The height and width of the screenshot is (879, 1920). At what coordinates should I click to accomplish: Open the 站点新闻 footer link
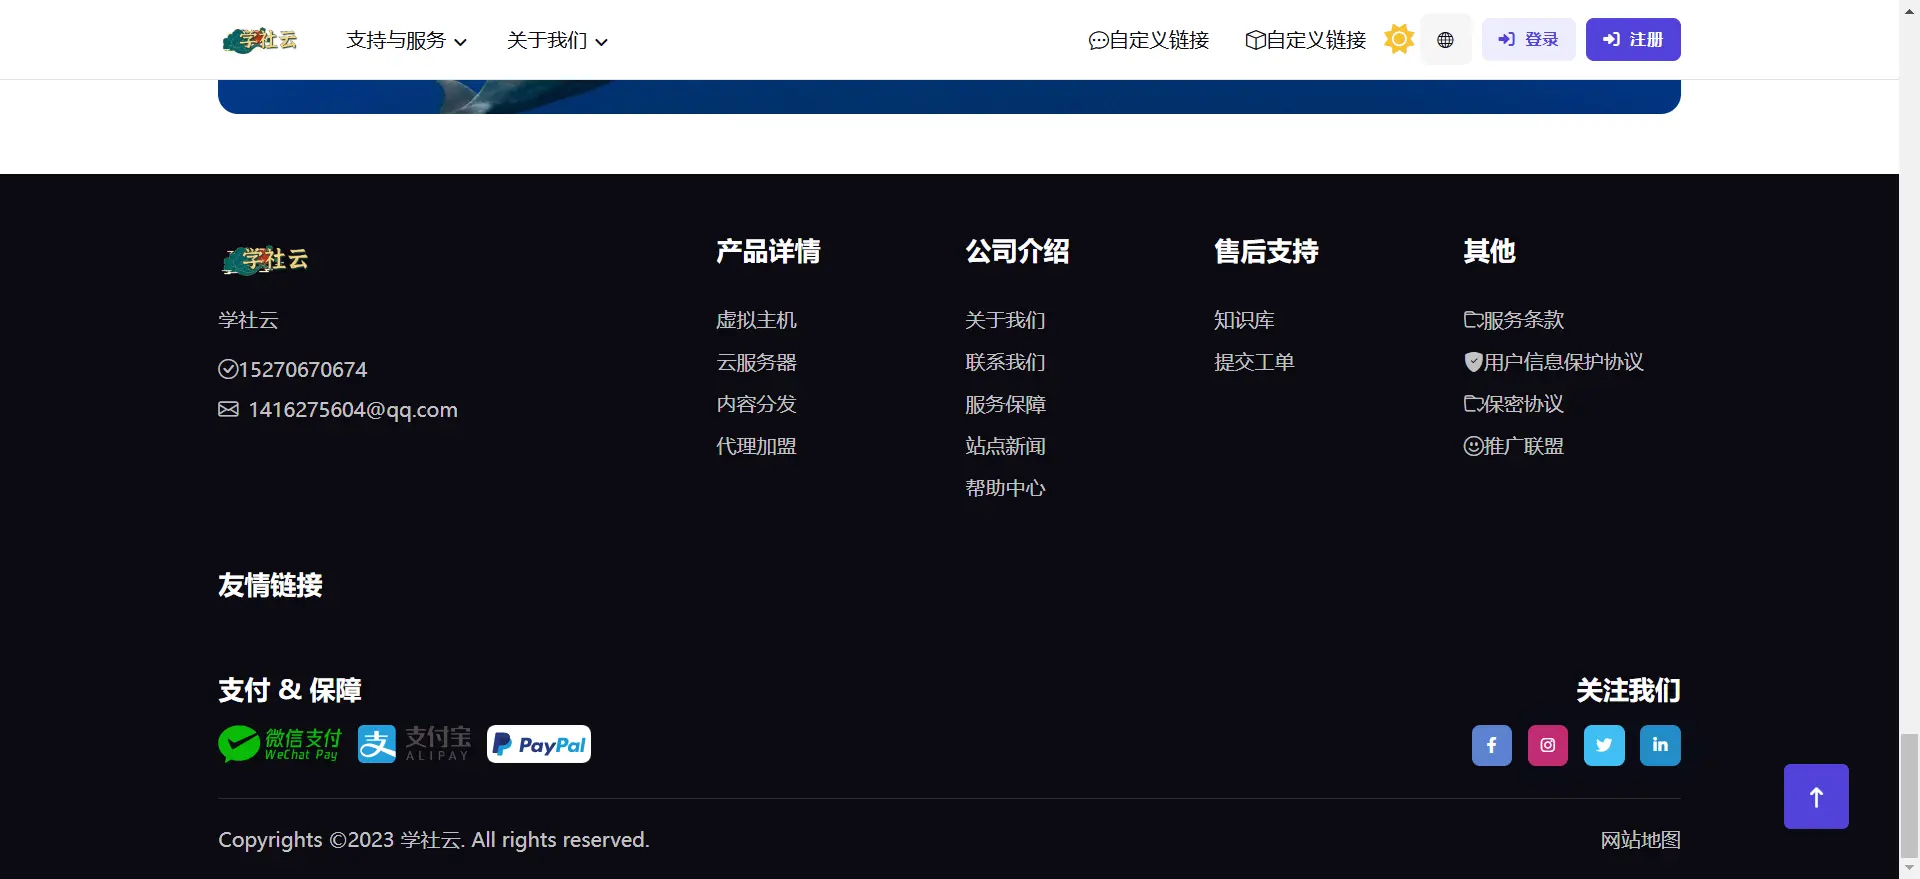(1005, 446)
